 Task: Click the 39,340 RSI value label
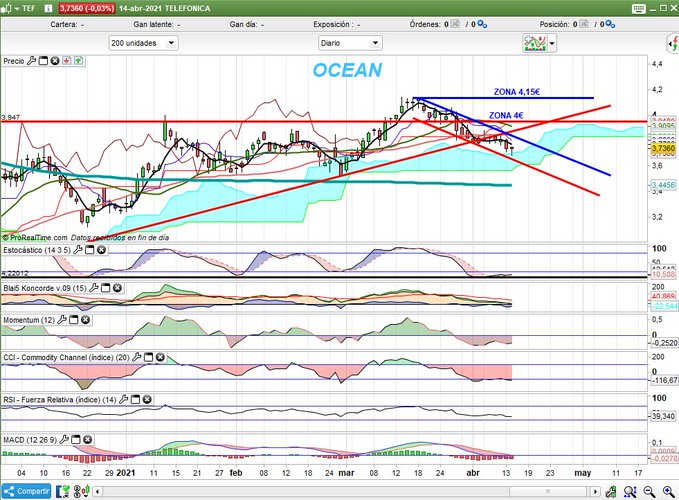pos(663,416)
